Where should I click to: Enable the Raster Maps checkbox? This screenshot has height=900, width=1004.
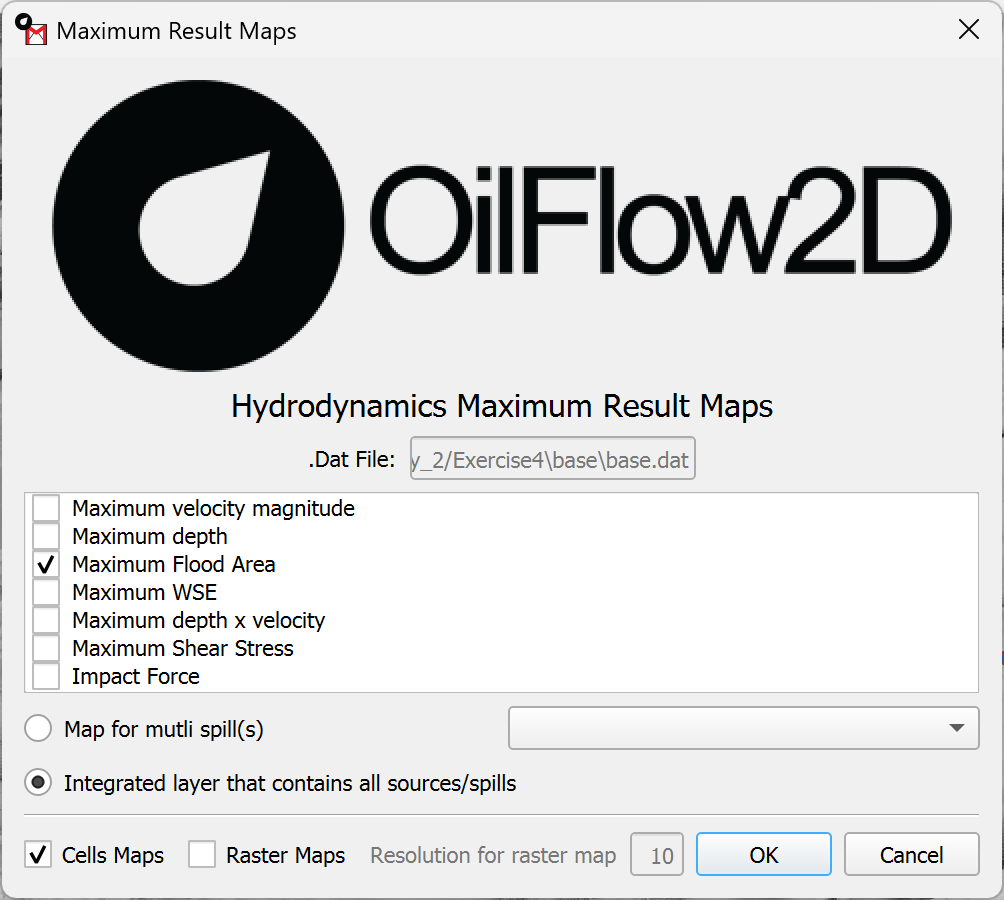[202, 855]
